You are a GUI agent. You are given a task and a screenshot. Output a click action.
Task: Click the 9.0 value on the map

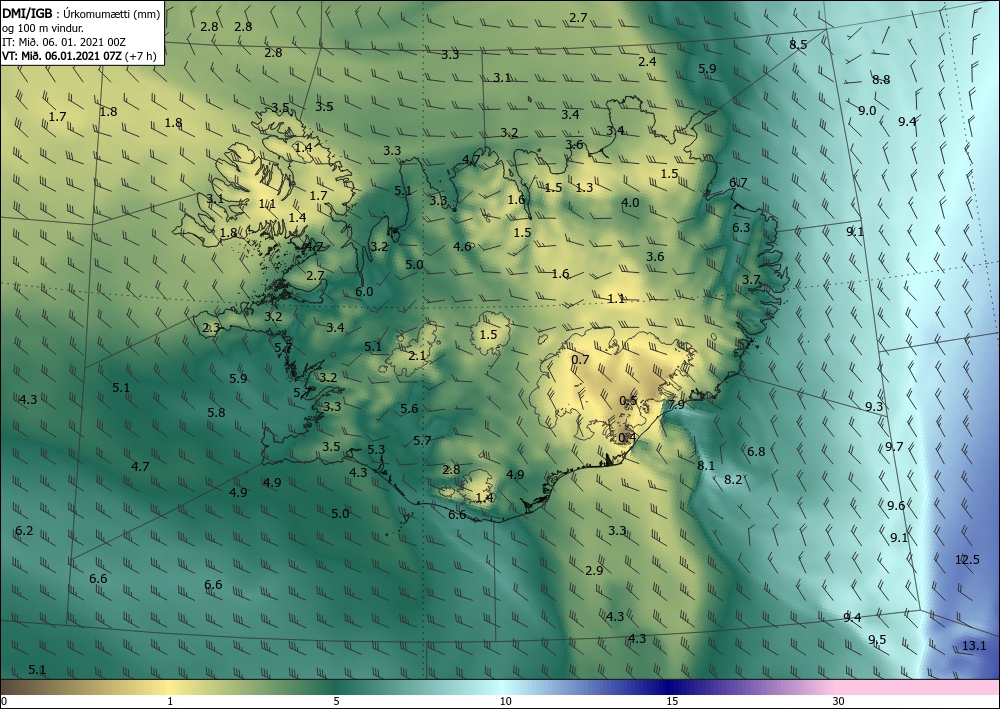click(x=867, y=111)
